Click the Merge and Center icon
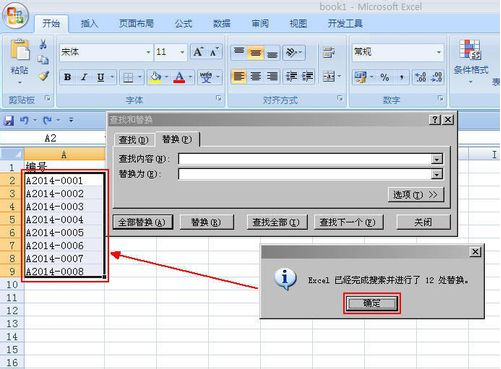501x369 pixels. [329, 77]
